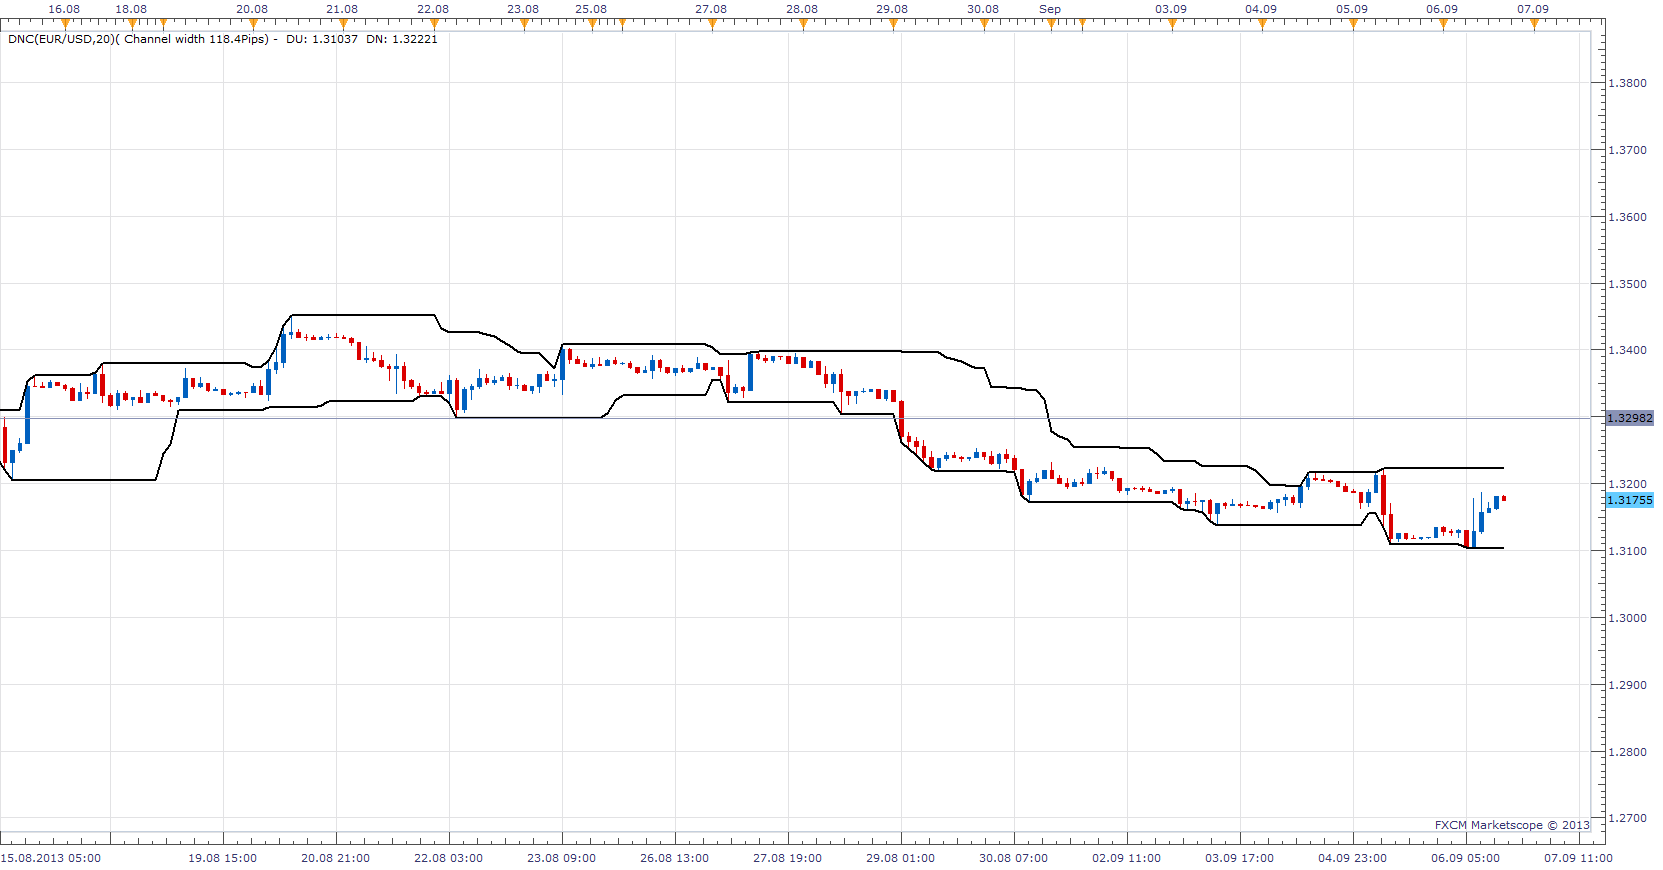The height and width of the screenshot is (870, 1663).
Task: Click the orange marker under 03.09
Action: 1172,24
